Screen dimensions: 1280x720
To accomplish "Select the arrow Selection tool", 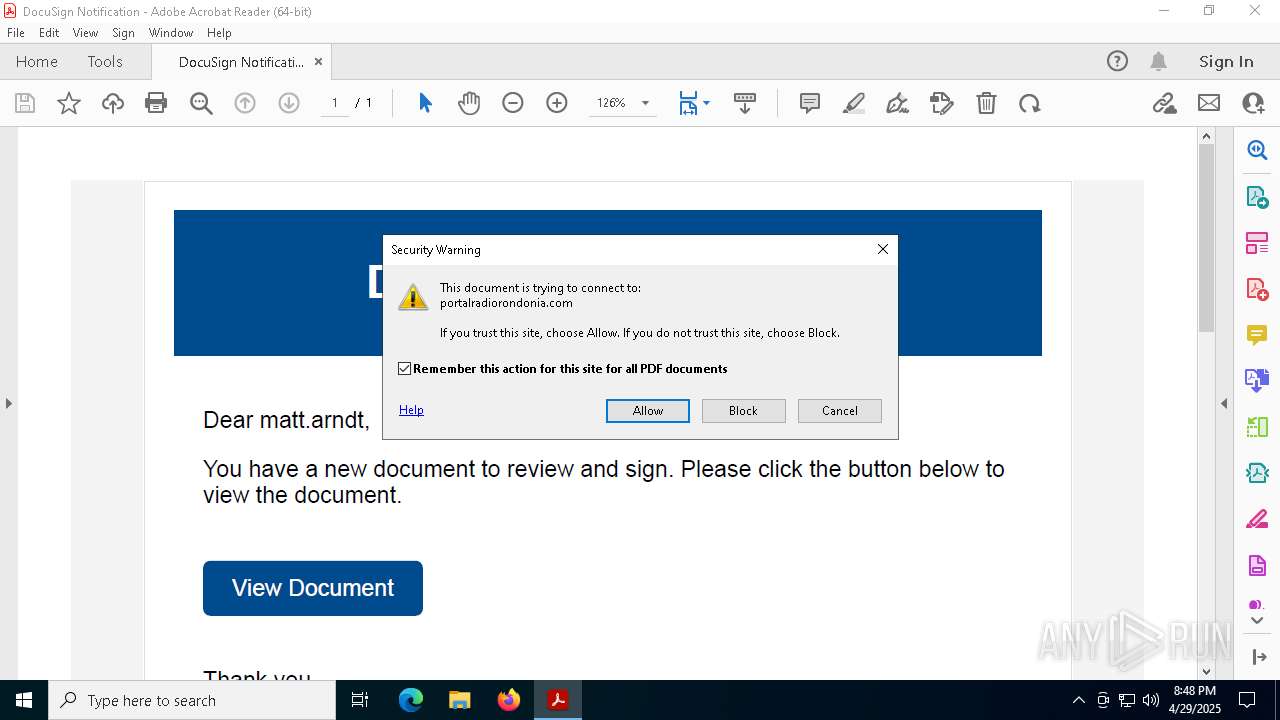I will tap(425, 103).
